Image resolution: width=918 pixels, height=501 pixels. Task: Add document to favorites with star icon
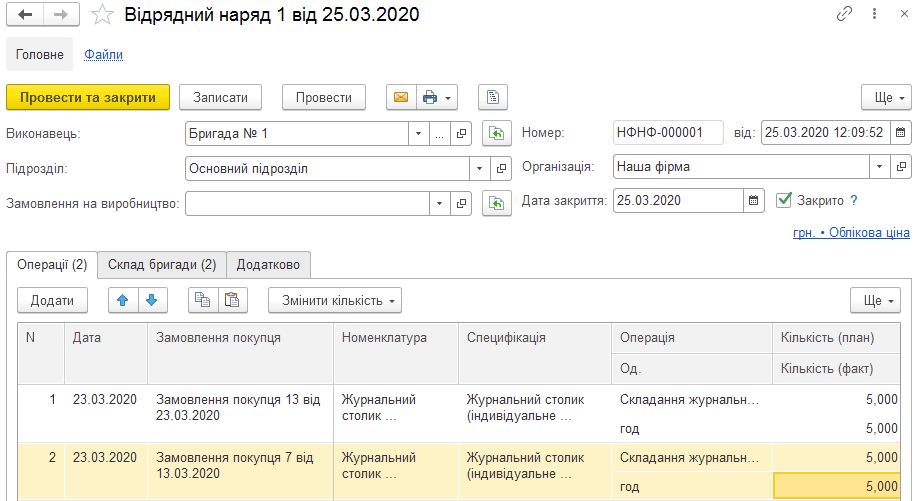pos(102,15)
